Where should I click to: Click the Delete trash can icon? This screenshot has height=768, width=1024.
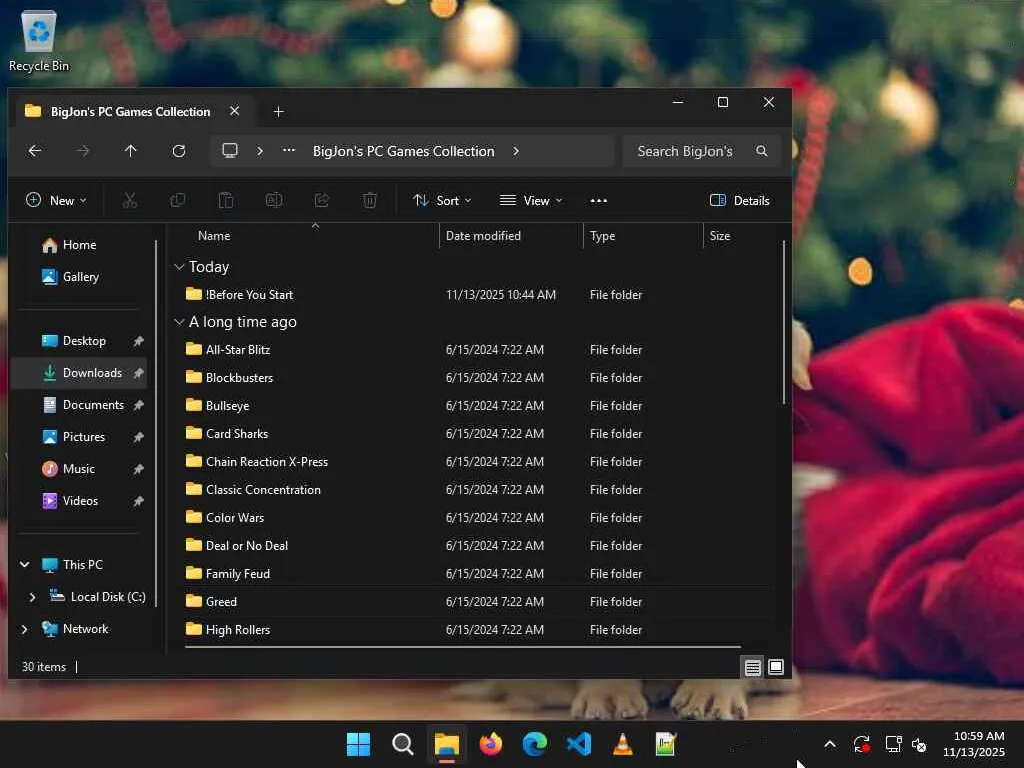point(370,200)
